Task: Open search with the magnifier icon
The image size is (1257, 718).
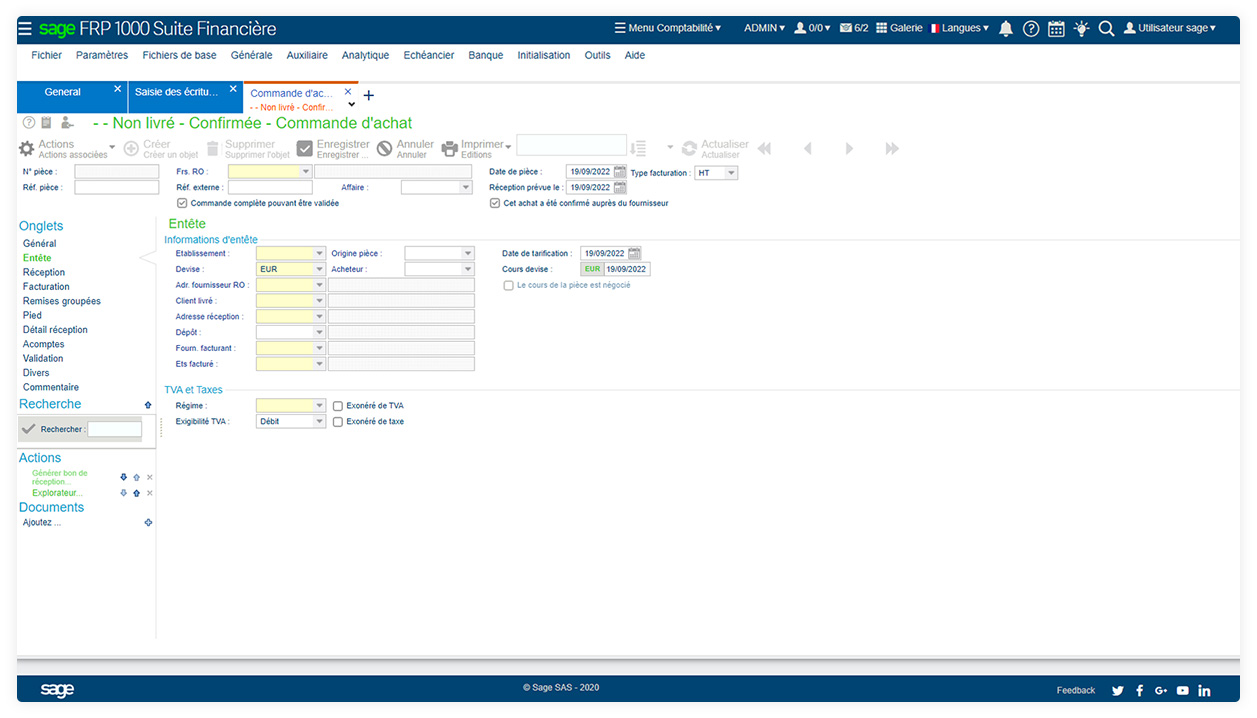Action: coord(1106,29)
